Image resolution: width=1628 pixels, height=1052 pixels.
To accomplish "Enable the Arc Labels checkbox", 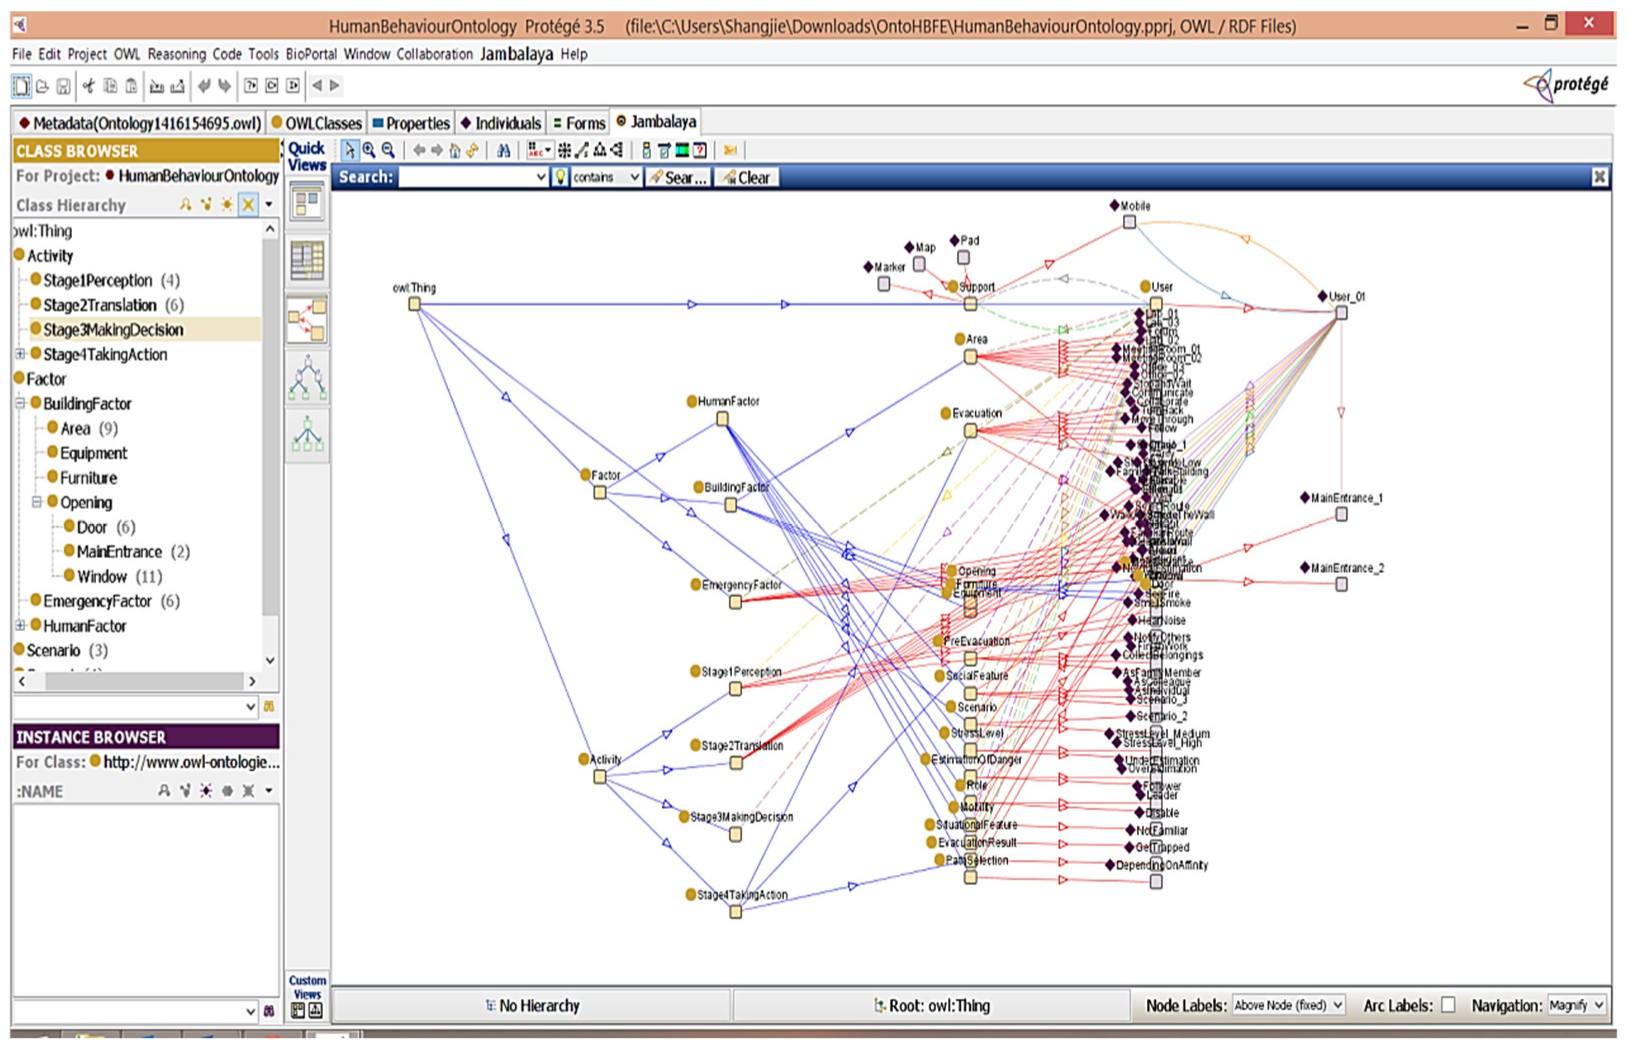I will tap(1448, 1005).
